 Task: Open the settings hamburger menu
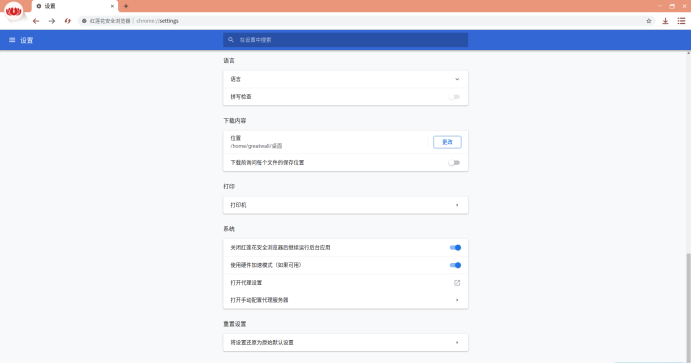(x=12, y=40)
